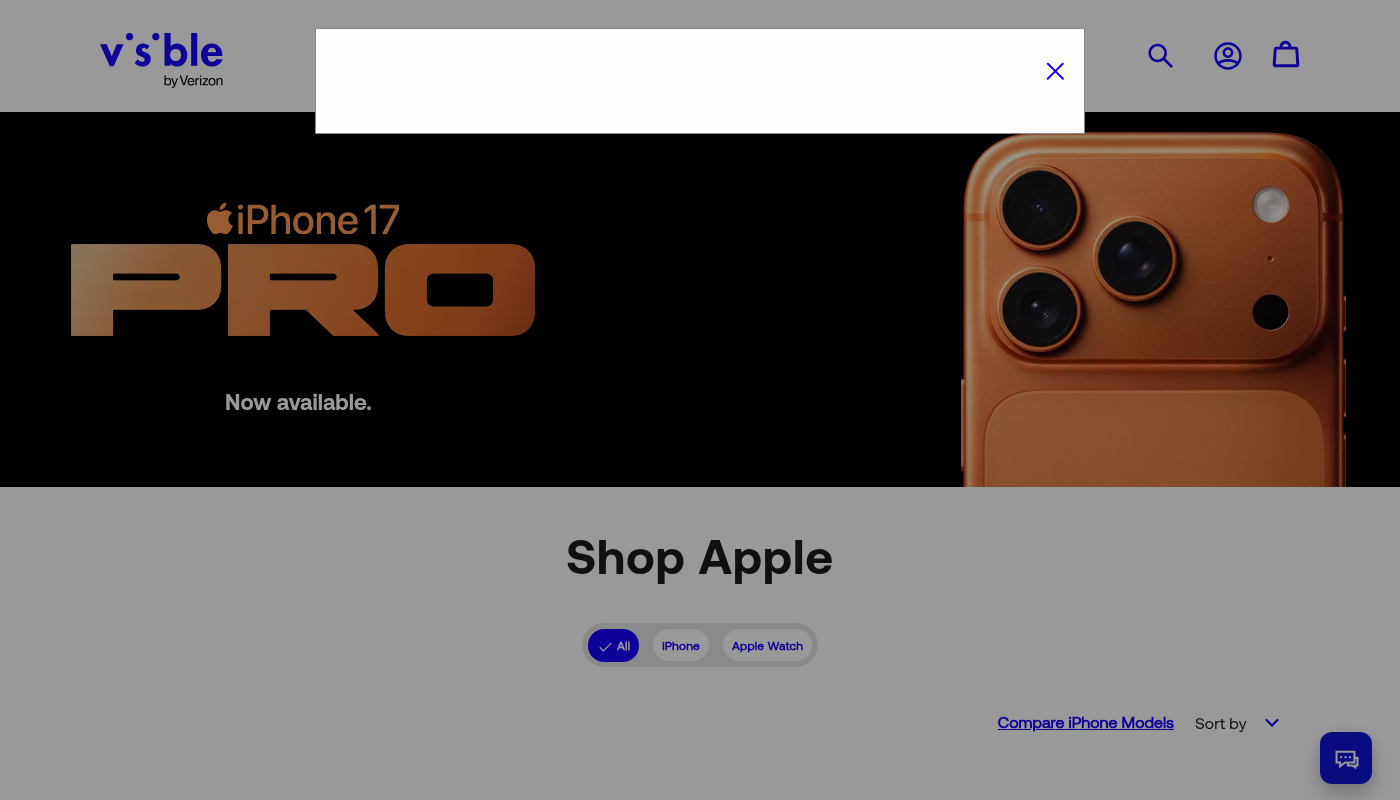Close the white popup with X
This screenshot has height=800, width=1400.
point(1055,71)
